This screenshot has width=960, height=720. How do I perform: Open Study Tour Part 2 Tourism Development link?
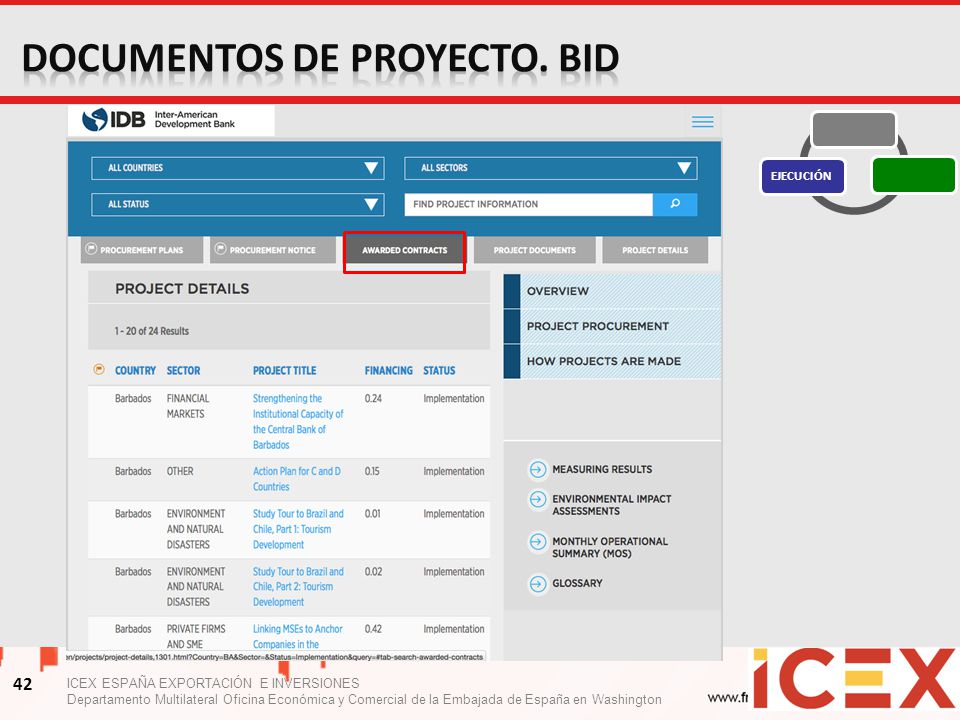tap(298, 587)
